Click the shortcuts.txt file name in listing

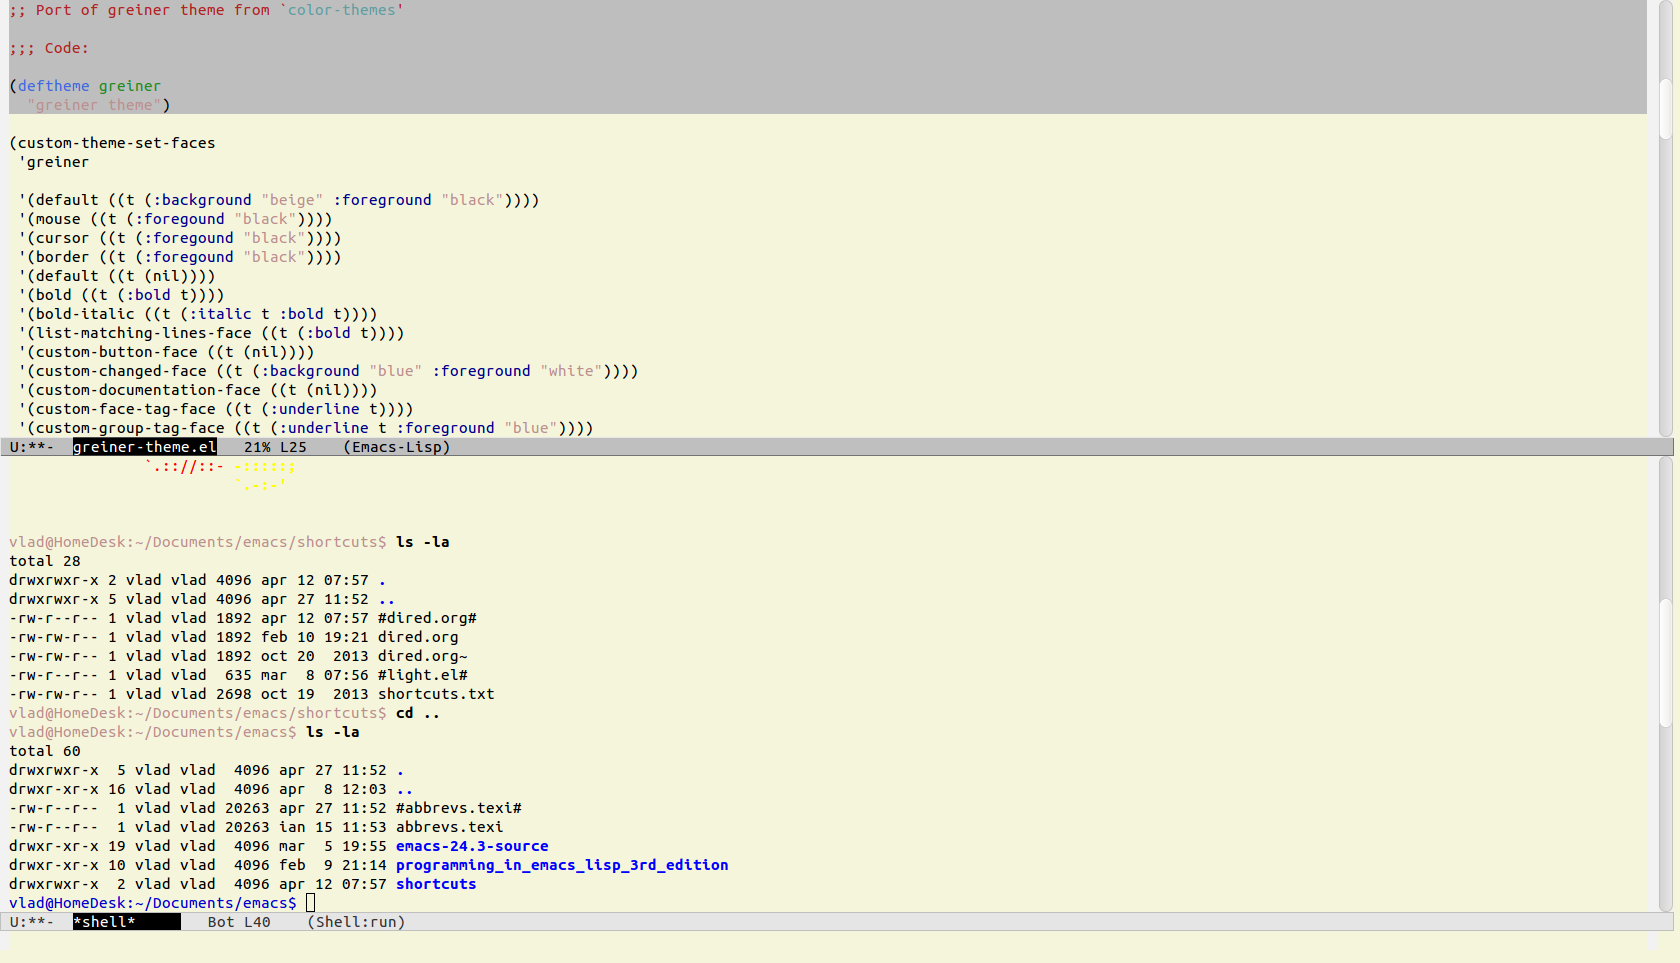tap(436, 694)
